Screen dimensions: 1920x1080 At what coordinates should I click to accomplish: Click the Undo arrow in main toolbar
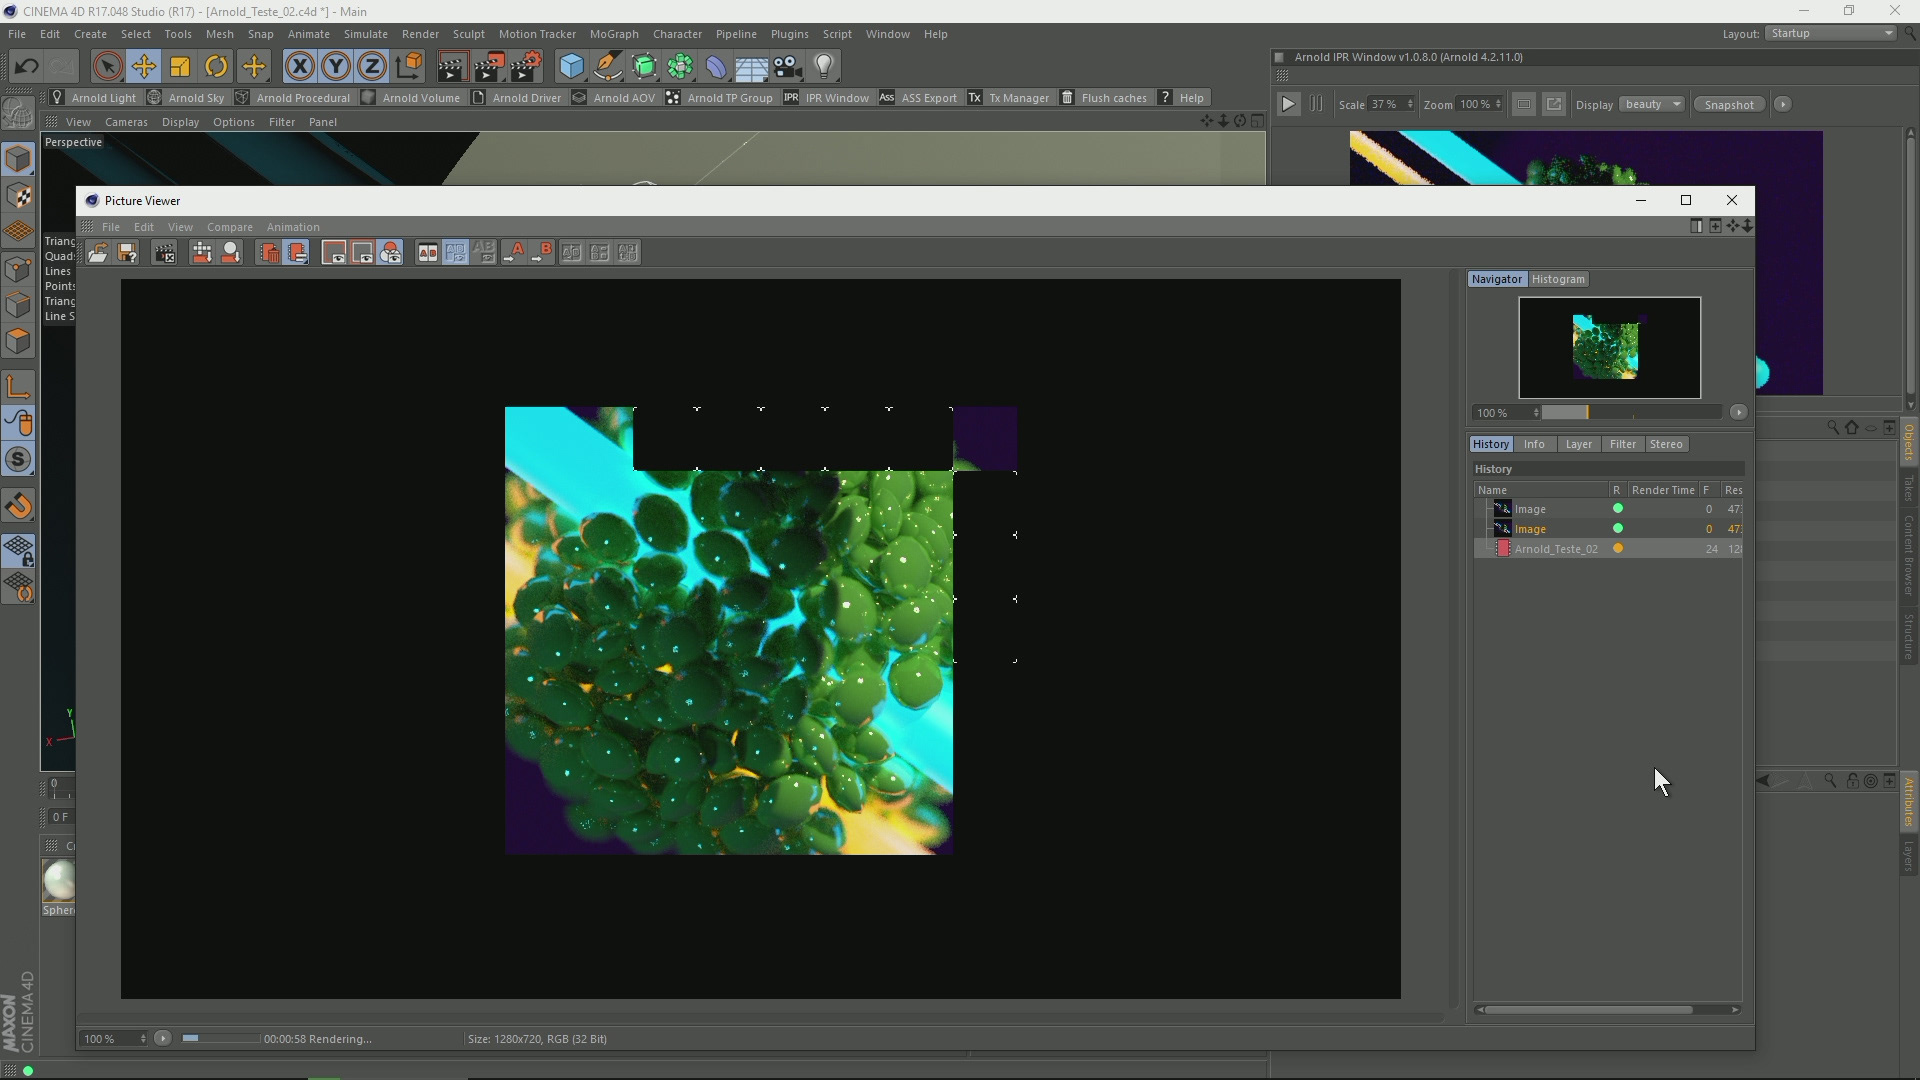point(26,67)
